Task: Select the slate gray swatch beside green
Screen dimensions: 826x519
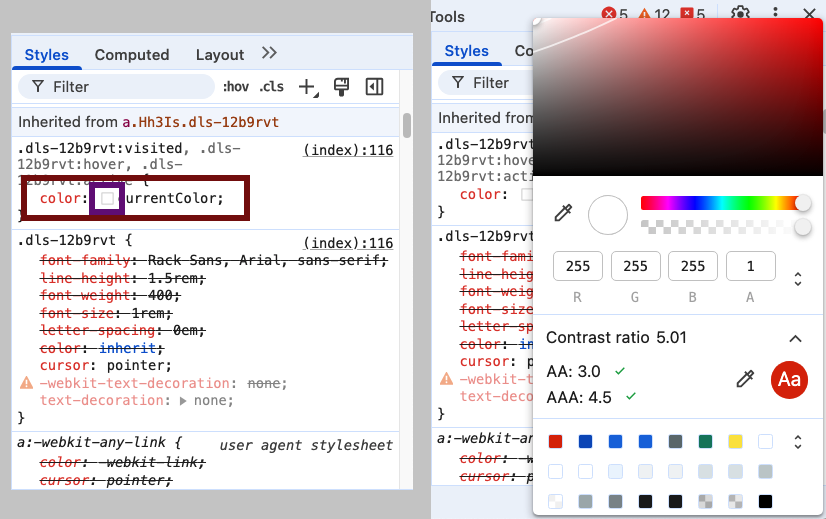Action: click(675, 442)
